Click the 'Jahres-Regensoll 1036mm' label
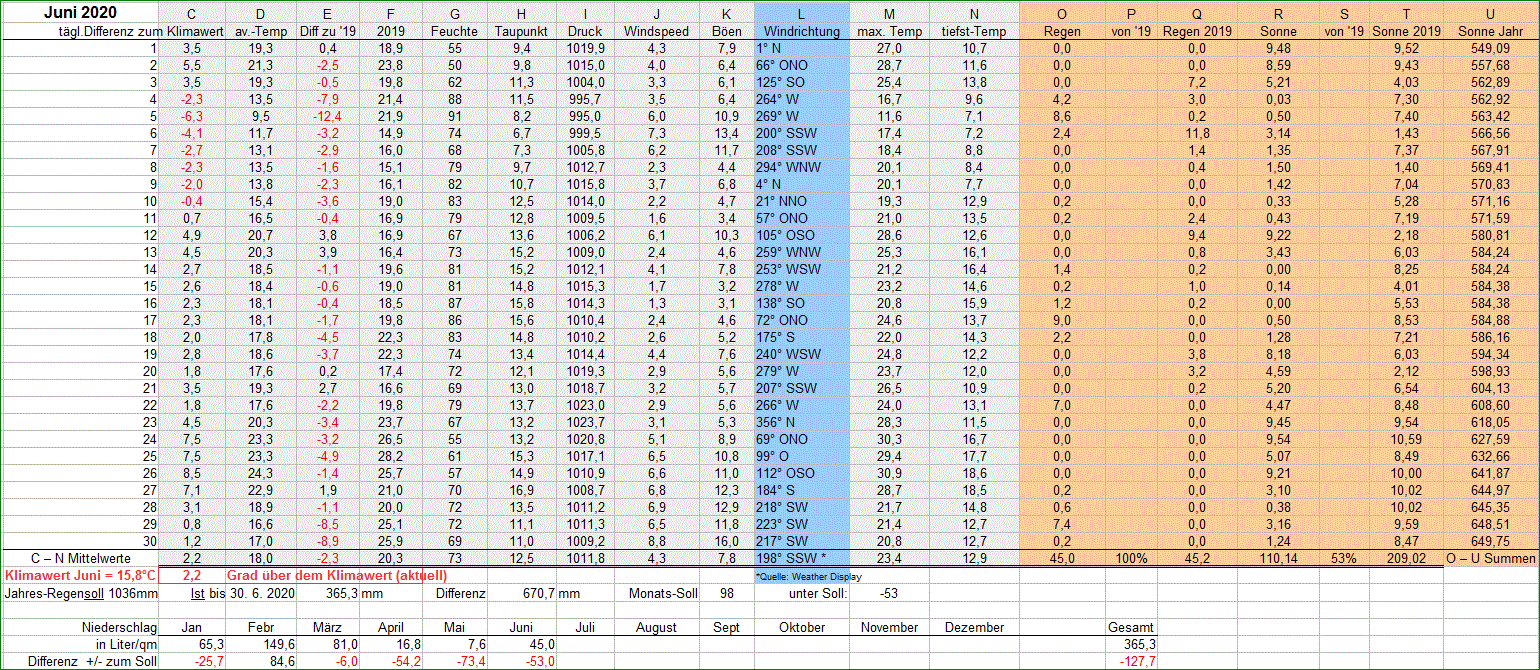Screen dimensions: 1540x670 coord(81,593)
